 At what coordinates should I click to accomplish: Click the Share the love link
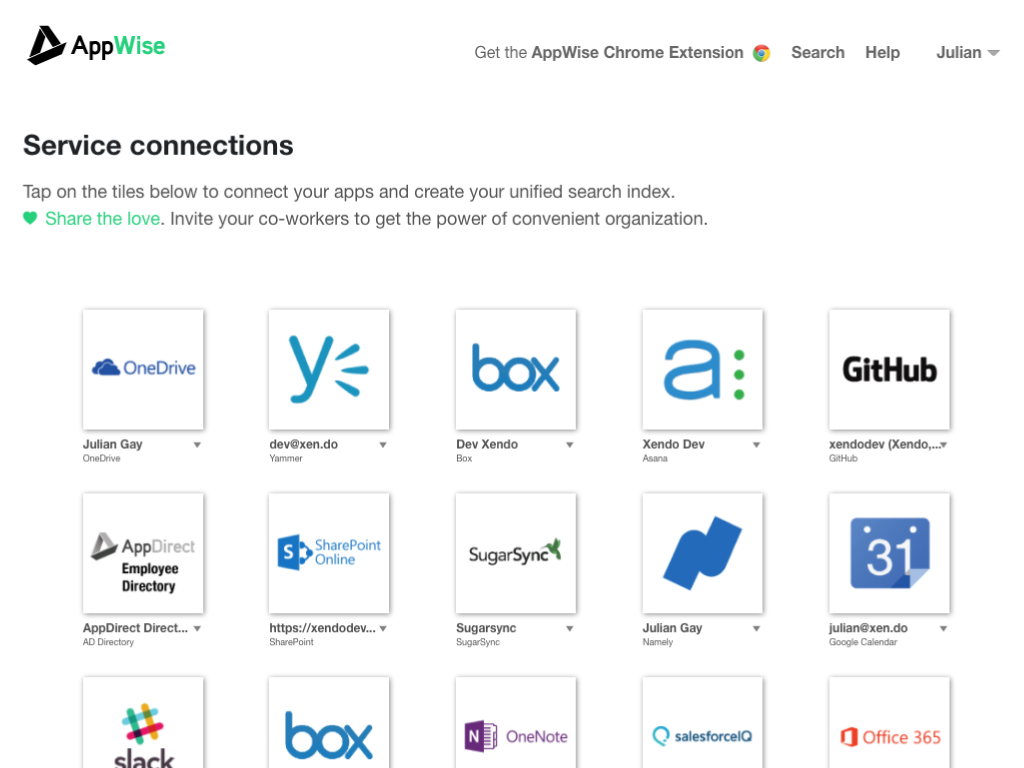click(x=102, y=219)
